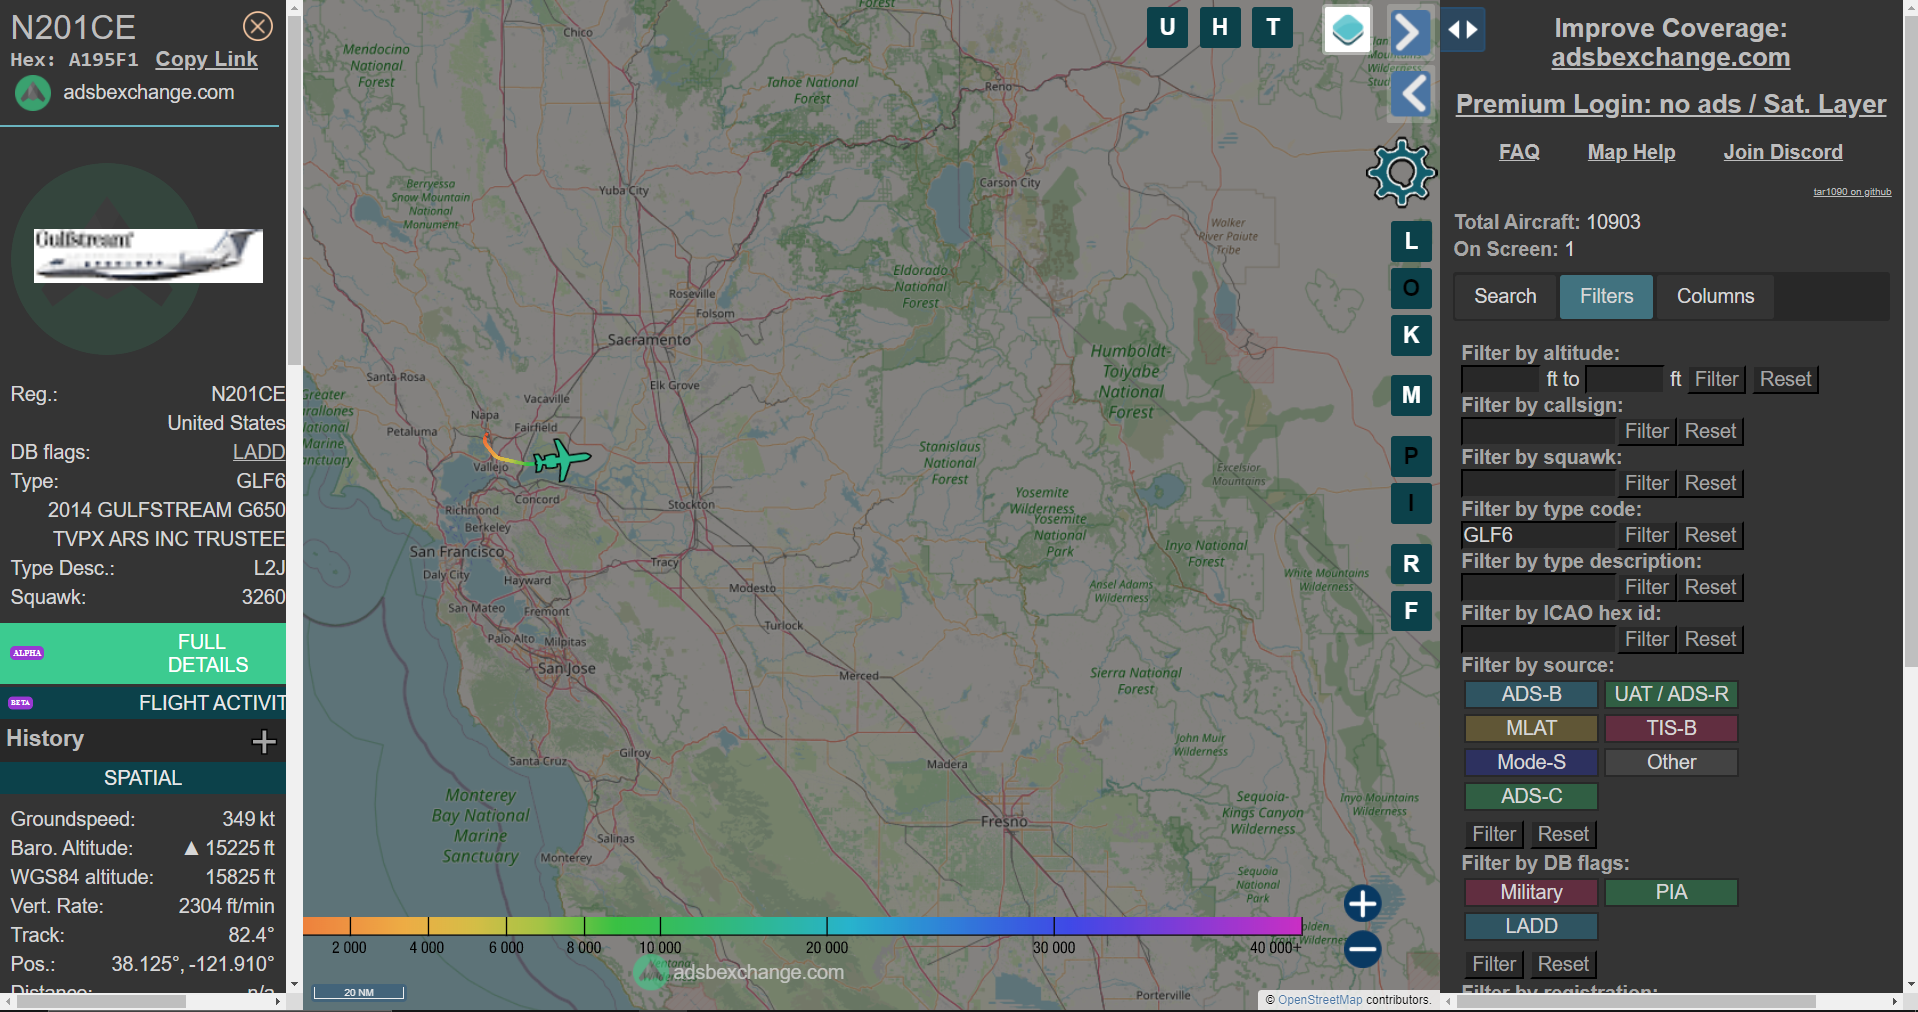Screen dimensions: 1918x1012
Task: Reset the type code filter
Action: click(1710, 535)
